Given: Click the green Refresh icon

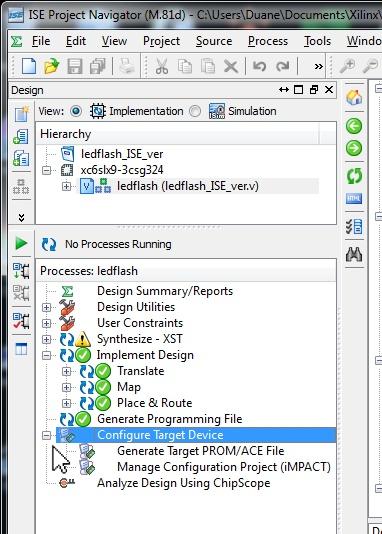Looking at the screenshot, I should tap(354, 176).
